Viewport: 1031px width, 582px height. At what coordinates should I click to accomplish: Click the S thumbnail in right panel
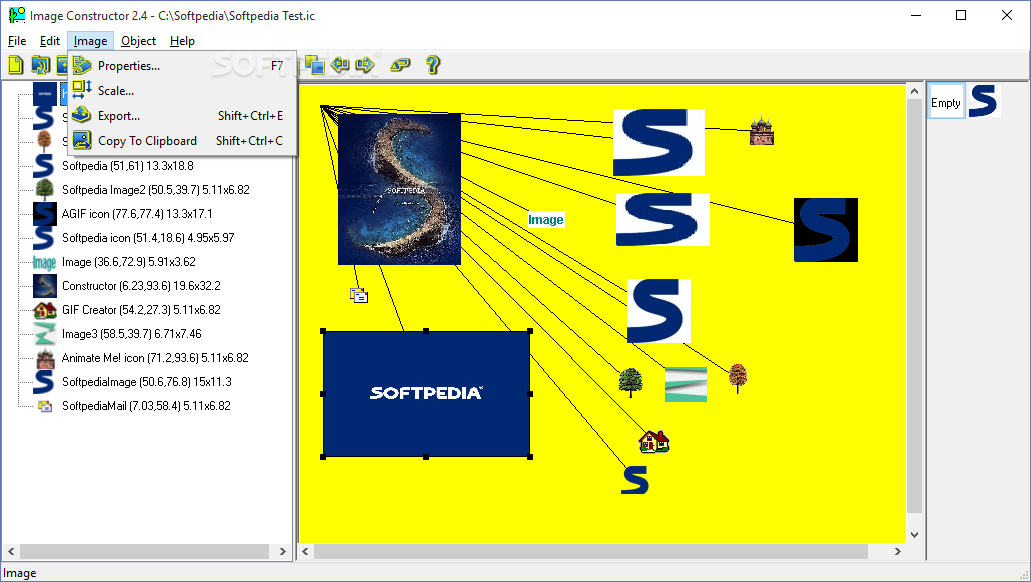pyautogui.click(x=983, y=101)
